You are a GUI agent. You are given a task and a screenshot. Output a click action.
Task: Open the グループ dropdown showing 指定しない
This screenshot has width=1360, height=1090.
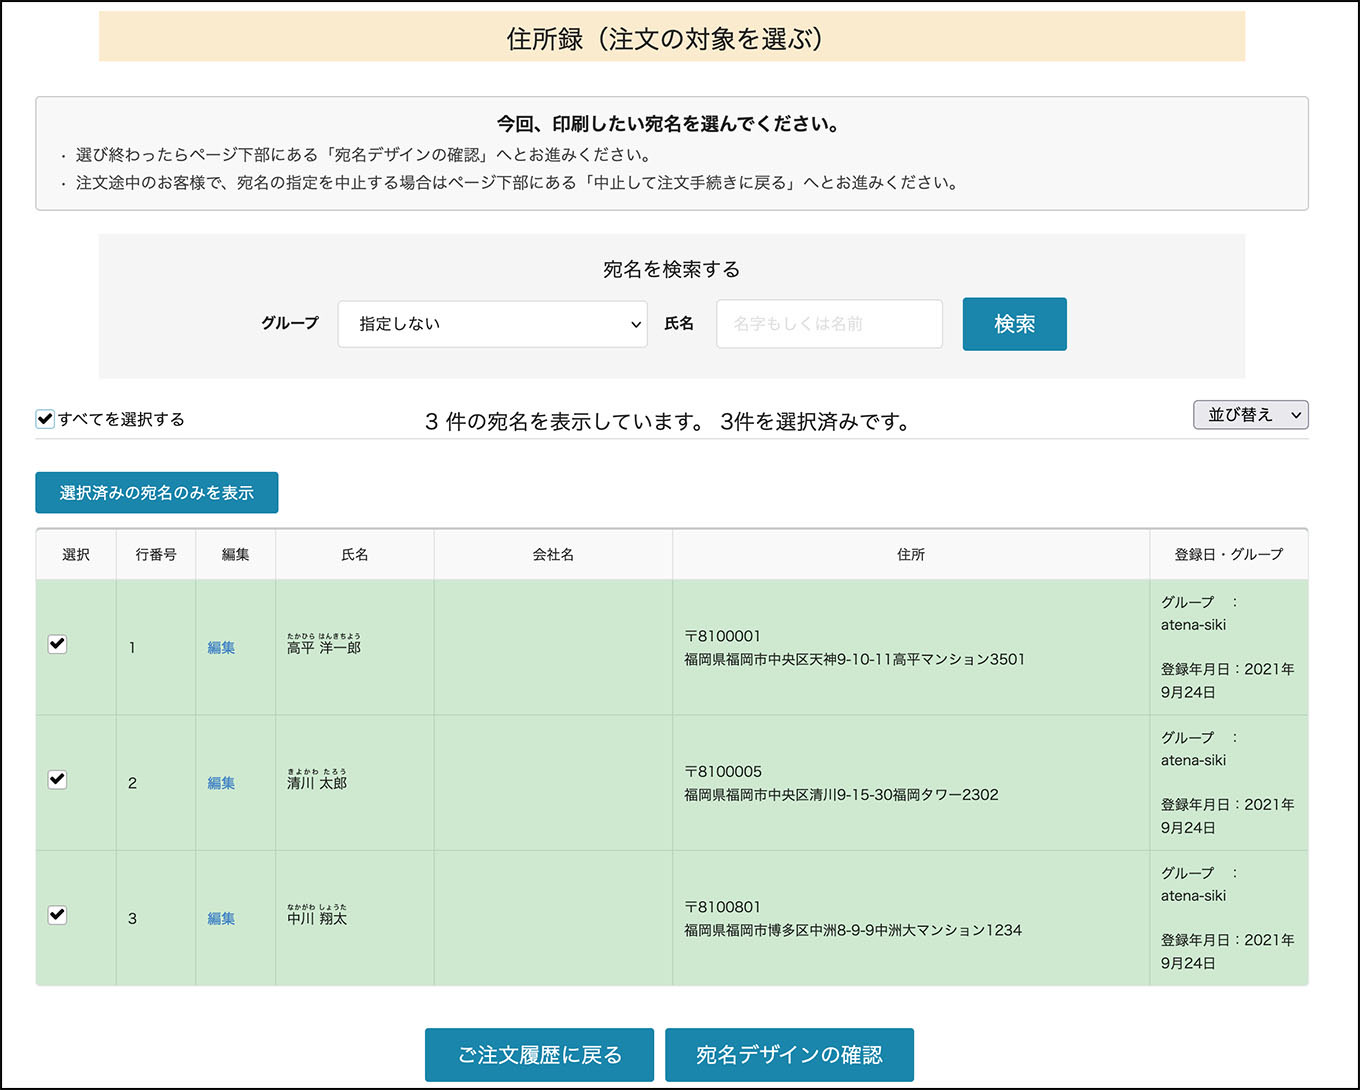tap(493, 324)
